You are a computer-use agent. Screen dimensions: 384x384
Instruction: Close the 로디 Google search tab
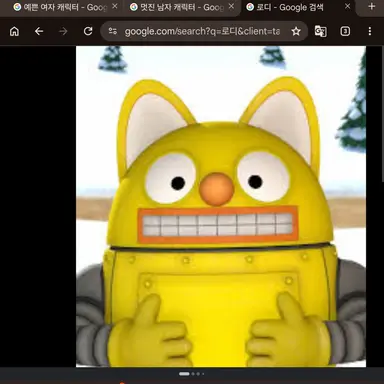347,6
